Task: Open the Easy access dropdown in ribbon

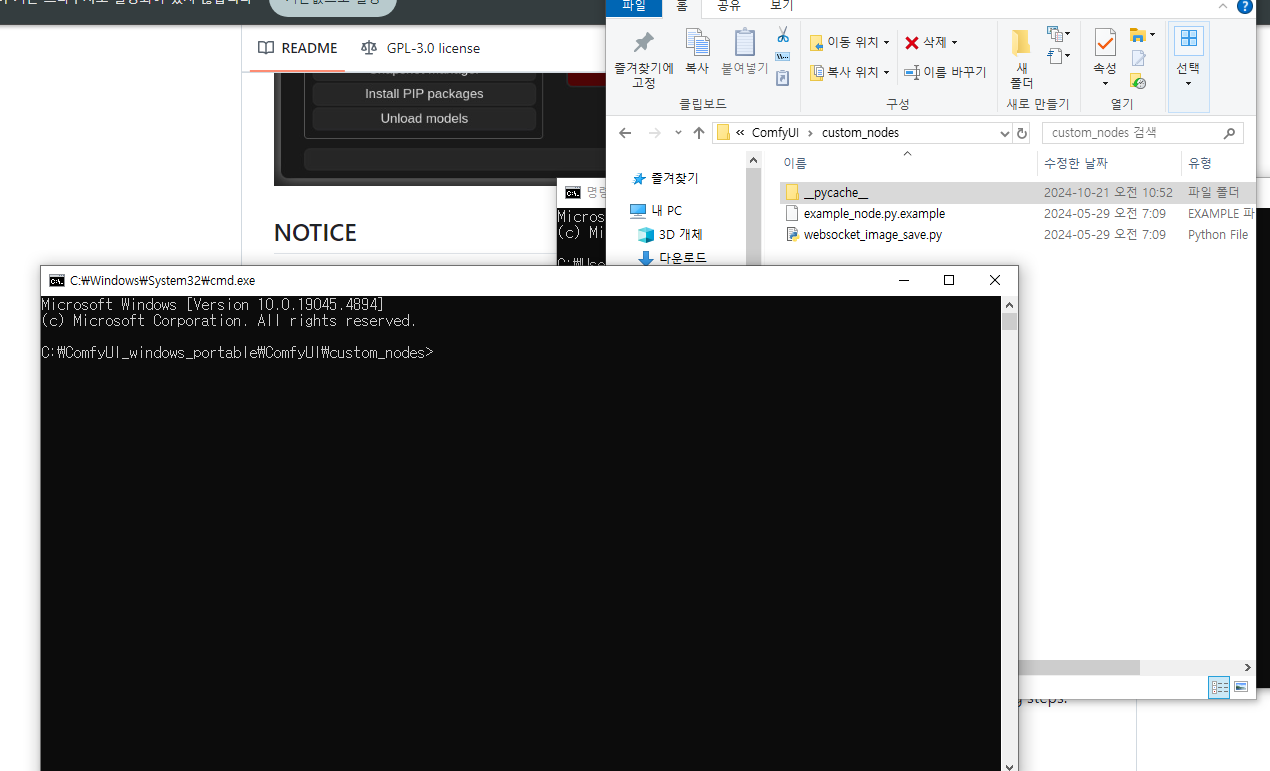Action: coord(1059,56)
